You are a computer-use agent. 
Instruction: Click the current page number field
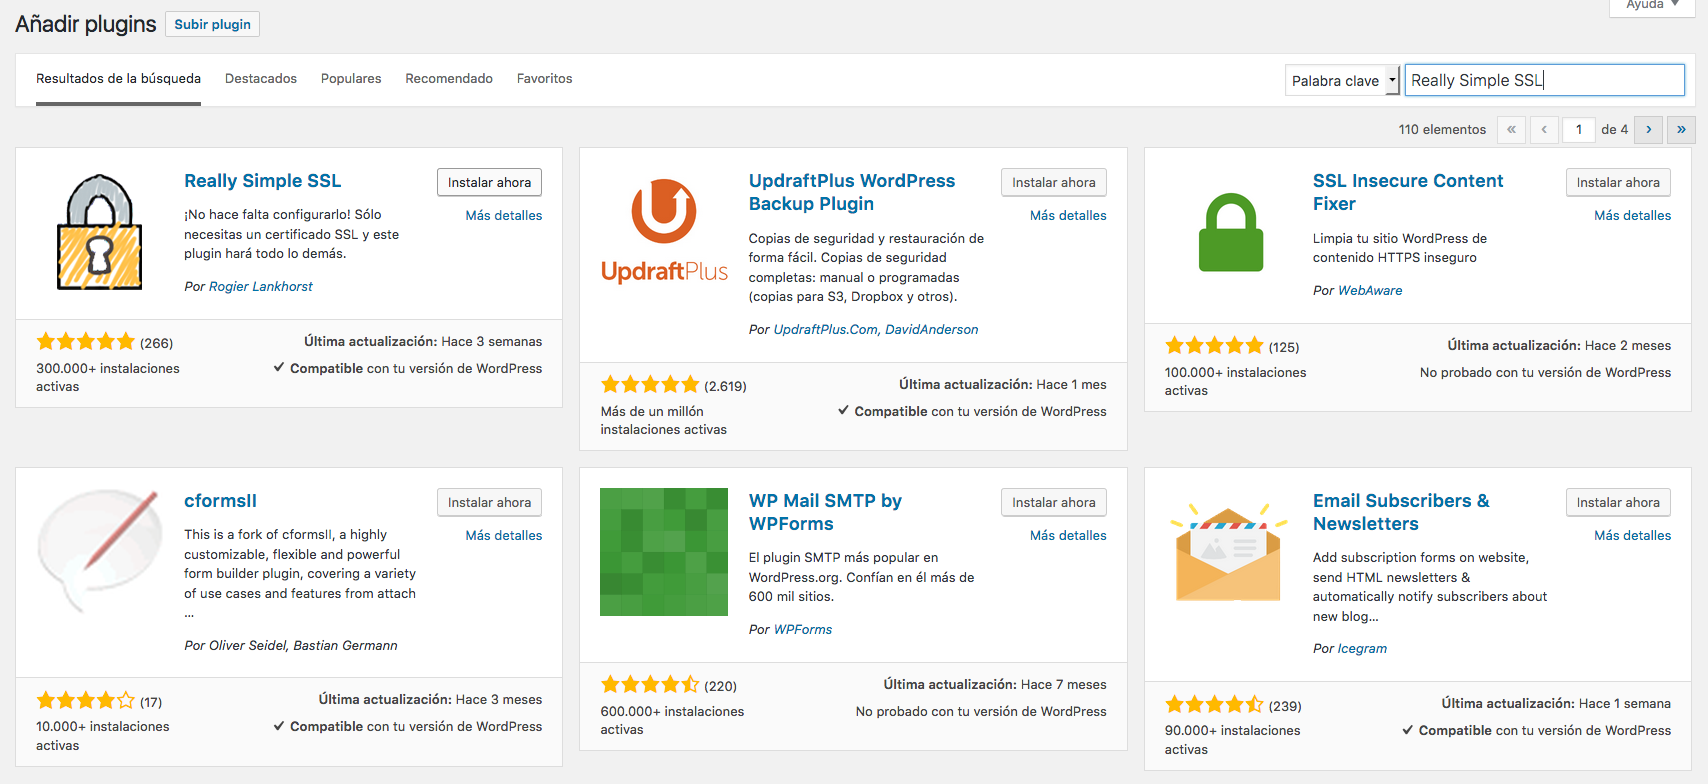tap(1579, 129)
